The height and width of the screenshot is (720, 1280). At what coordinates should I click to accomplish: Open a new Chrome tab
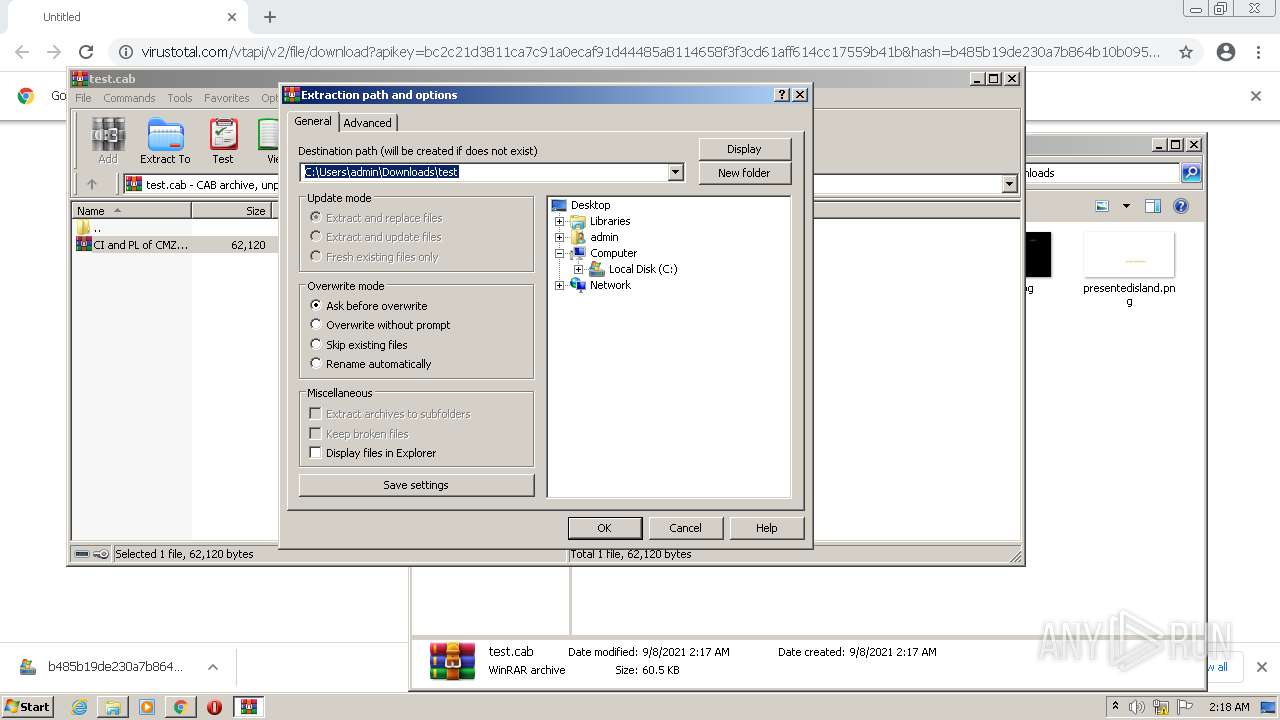pyautogui.click(x=270, y=17)
